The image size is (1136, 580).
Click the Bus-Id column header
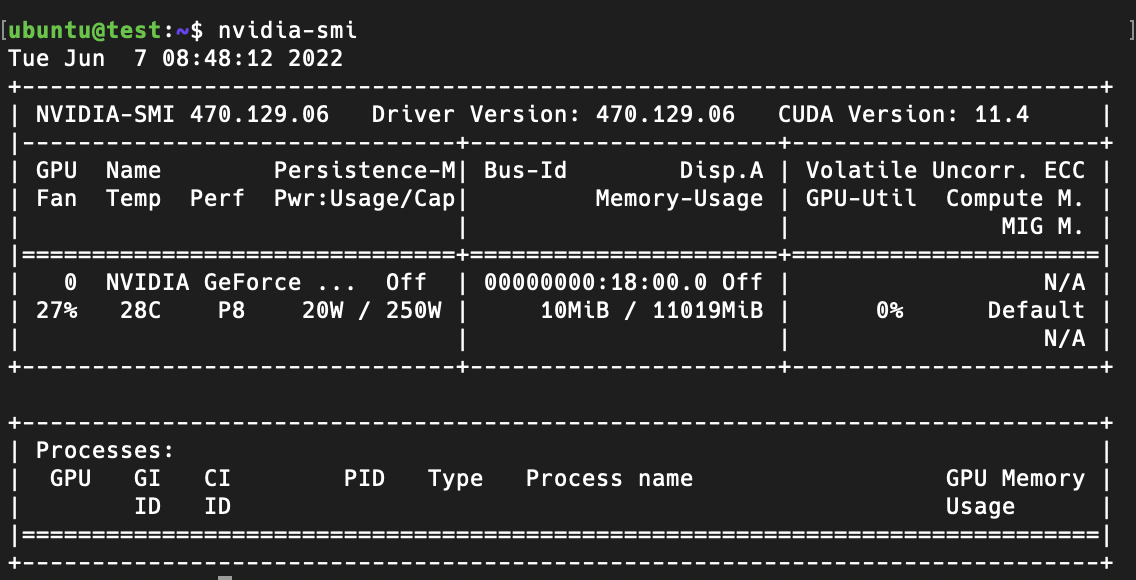click(525, 171)
